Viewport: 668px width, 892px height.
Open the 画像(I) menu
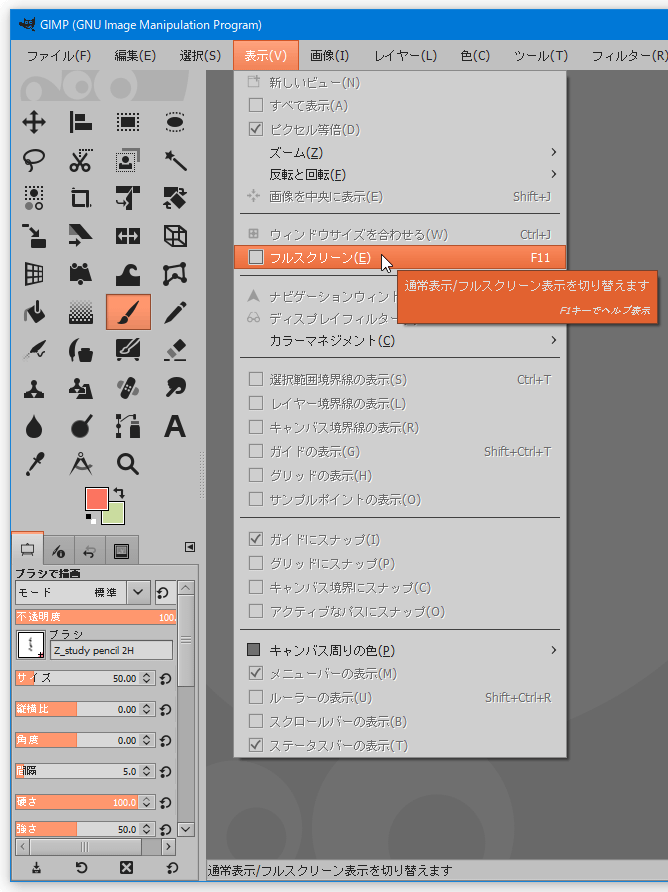point(329,56)
